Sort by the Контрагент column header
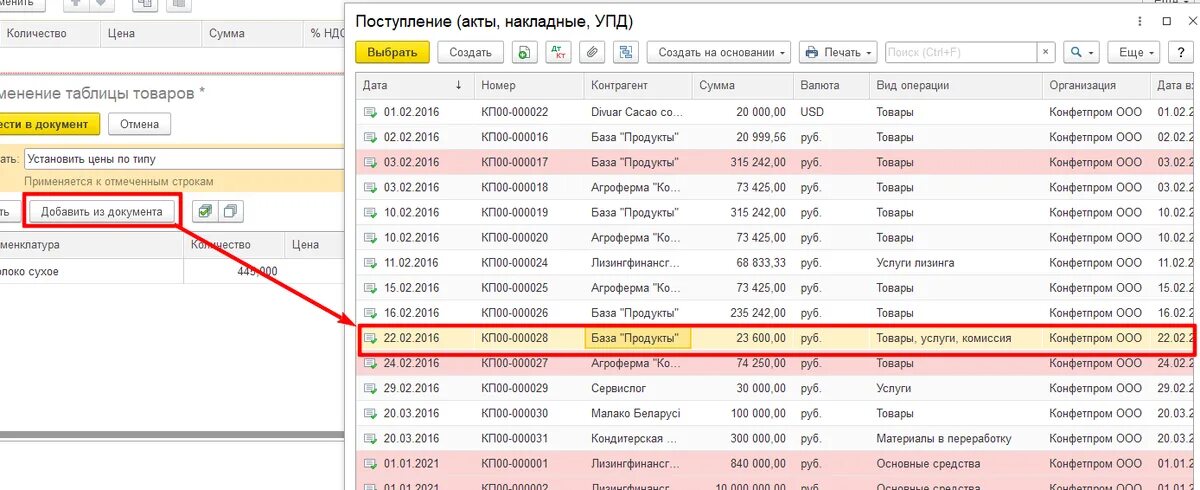1200x490 pixels. click(637, 85)
